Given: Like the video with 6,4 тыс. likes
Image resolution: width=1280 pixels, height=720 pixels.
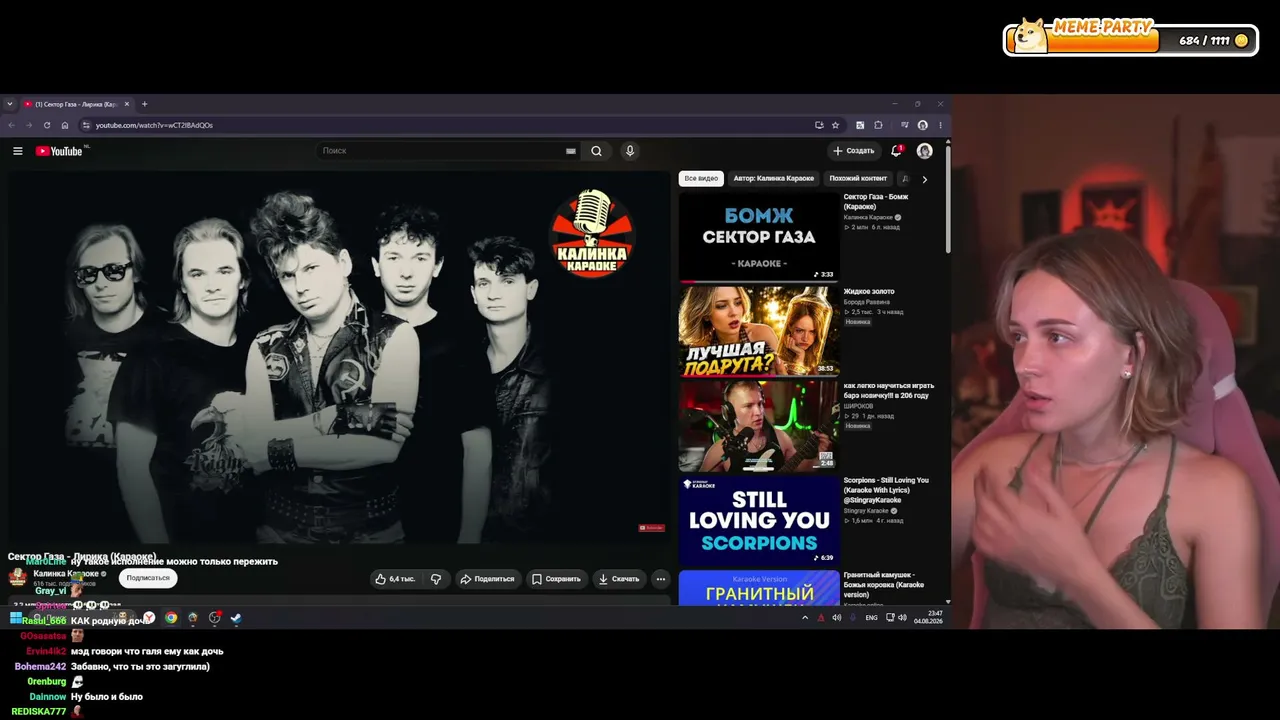Looking at the screenshot, I should (396, 579).
